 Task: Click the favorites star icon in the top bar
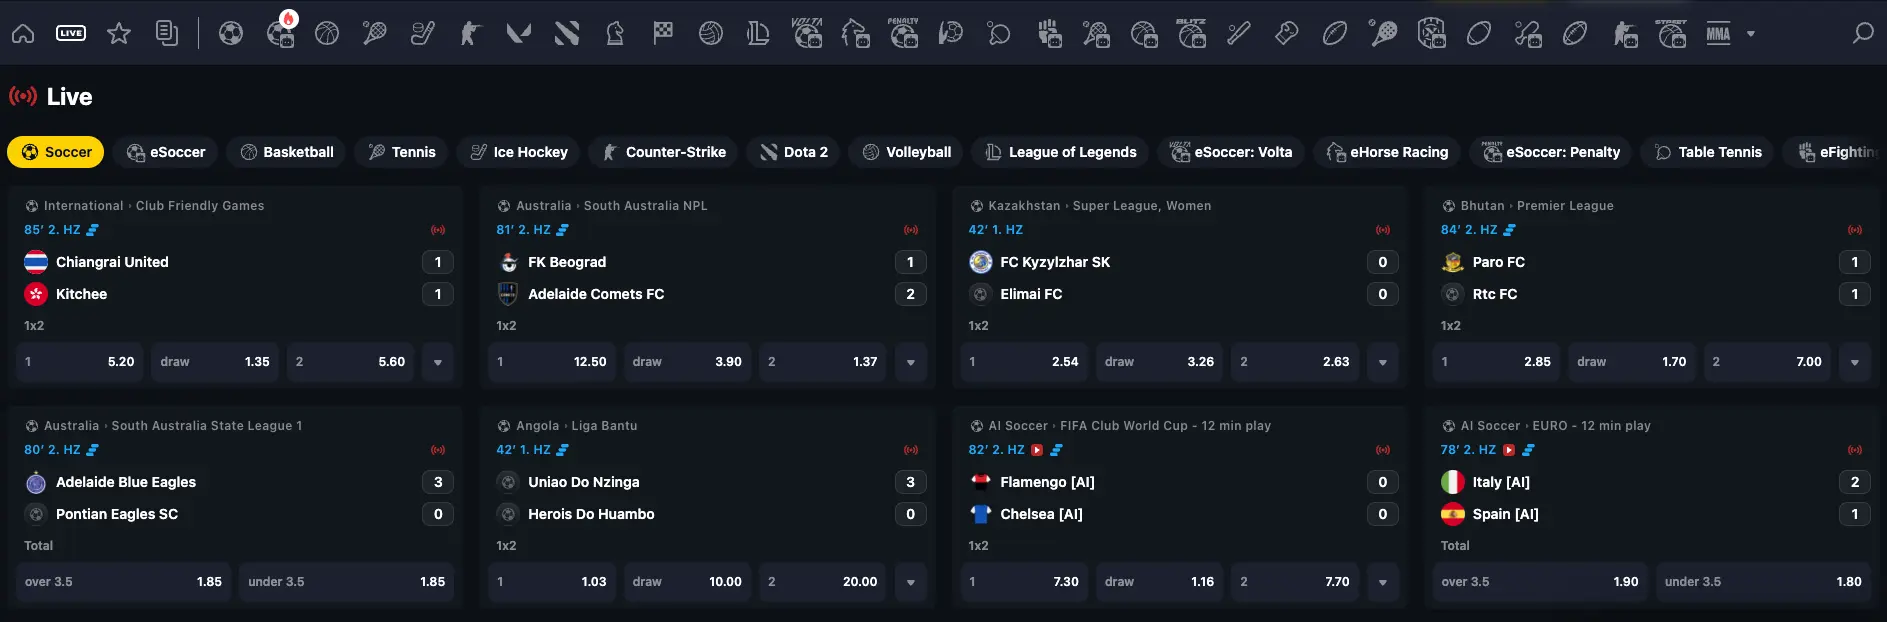coord(119,33)
